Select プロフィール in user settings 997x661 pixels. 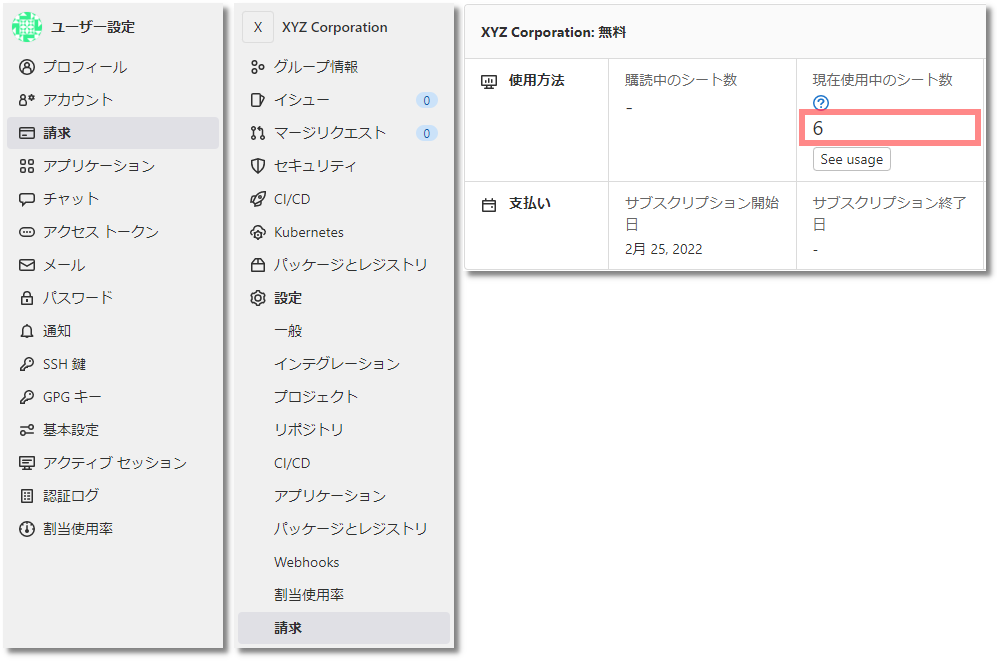pyautogui.click(x=113, y=67)
